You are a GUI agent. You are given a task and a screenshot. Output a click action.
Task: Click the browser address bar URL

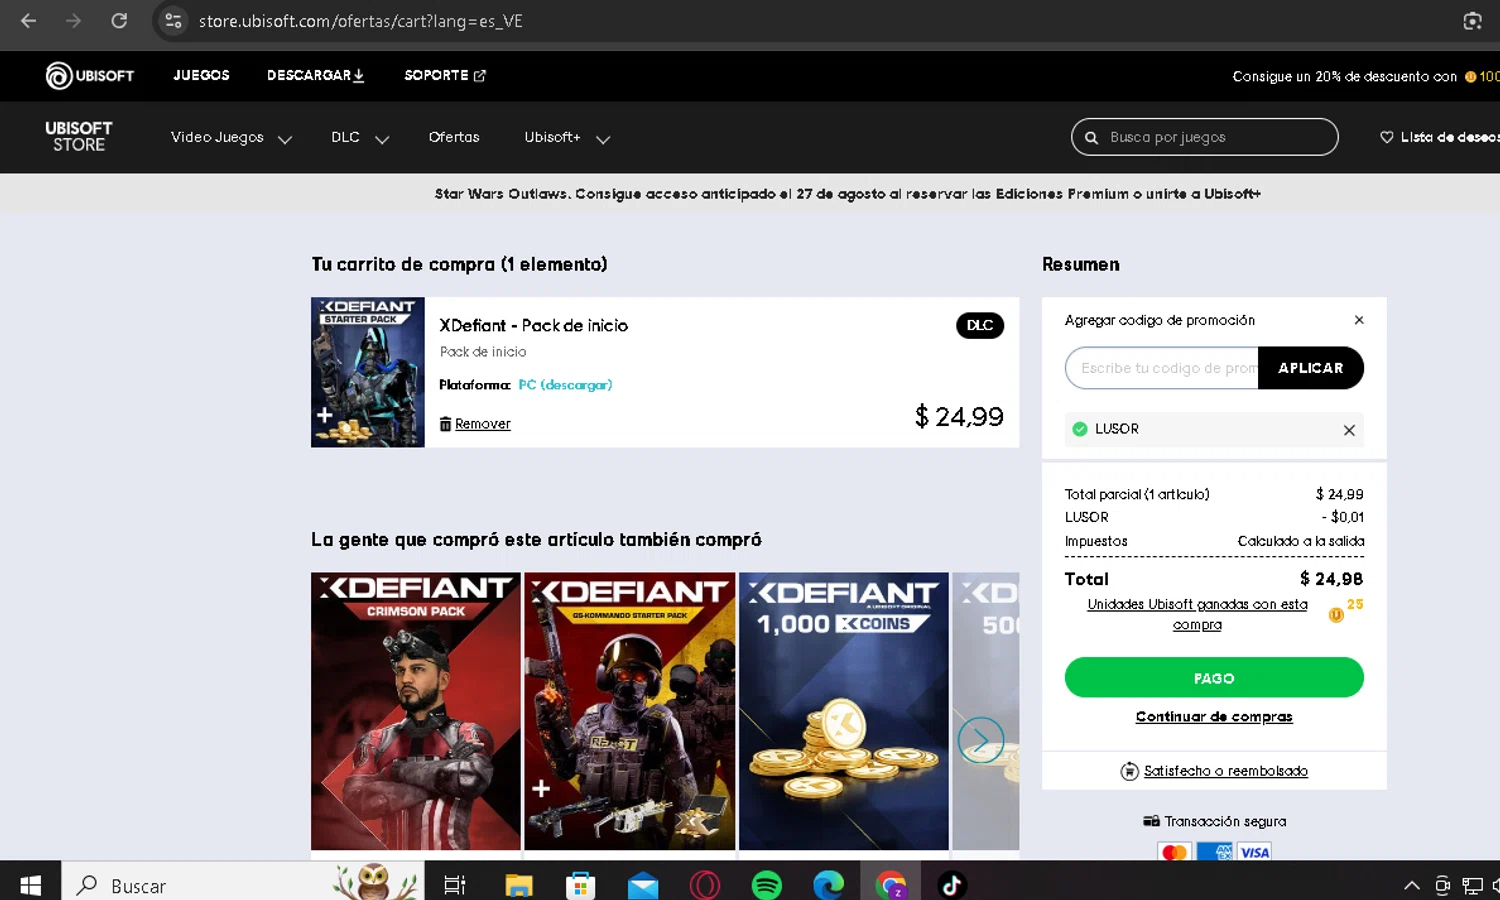point(361,21)
